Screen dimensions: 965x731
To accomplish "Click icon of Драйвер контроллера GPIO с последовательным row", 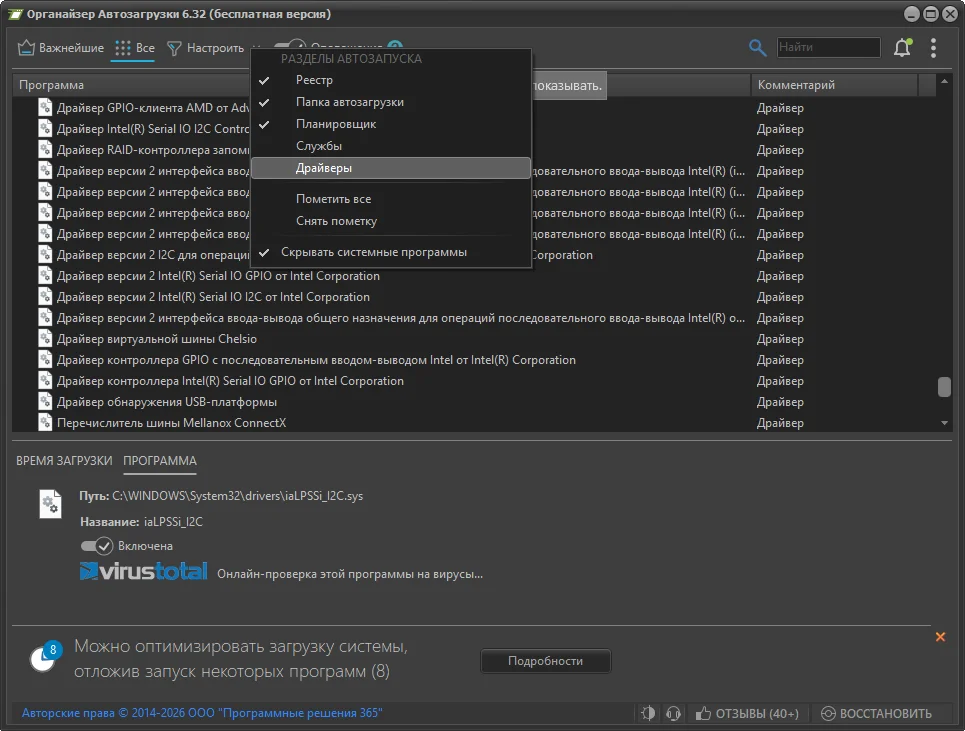I will tap(45, 360).
